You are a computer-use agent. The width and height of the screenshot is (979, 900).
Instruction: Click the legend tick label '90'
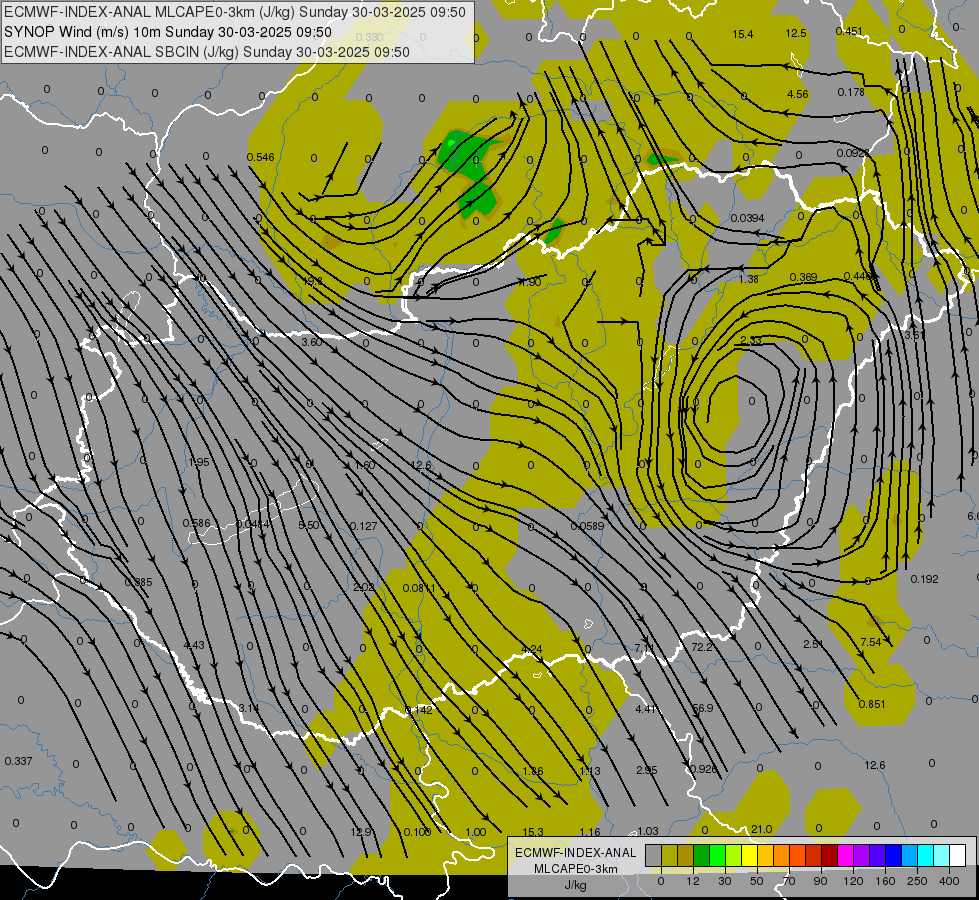(x=820, y=881)
